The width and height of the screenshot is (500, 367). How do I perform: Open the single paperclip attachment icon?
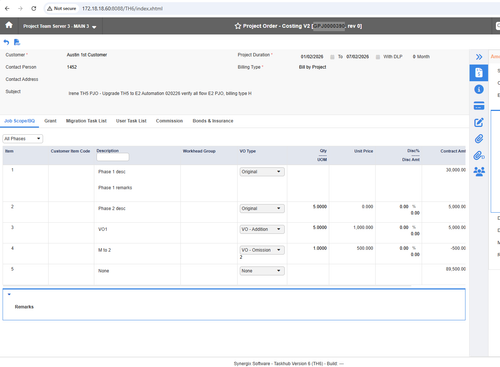point(479,138)
